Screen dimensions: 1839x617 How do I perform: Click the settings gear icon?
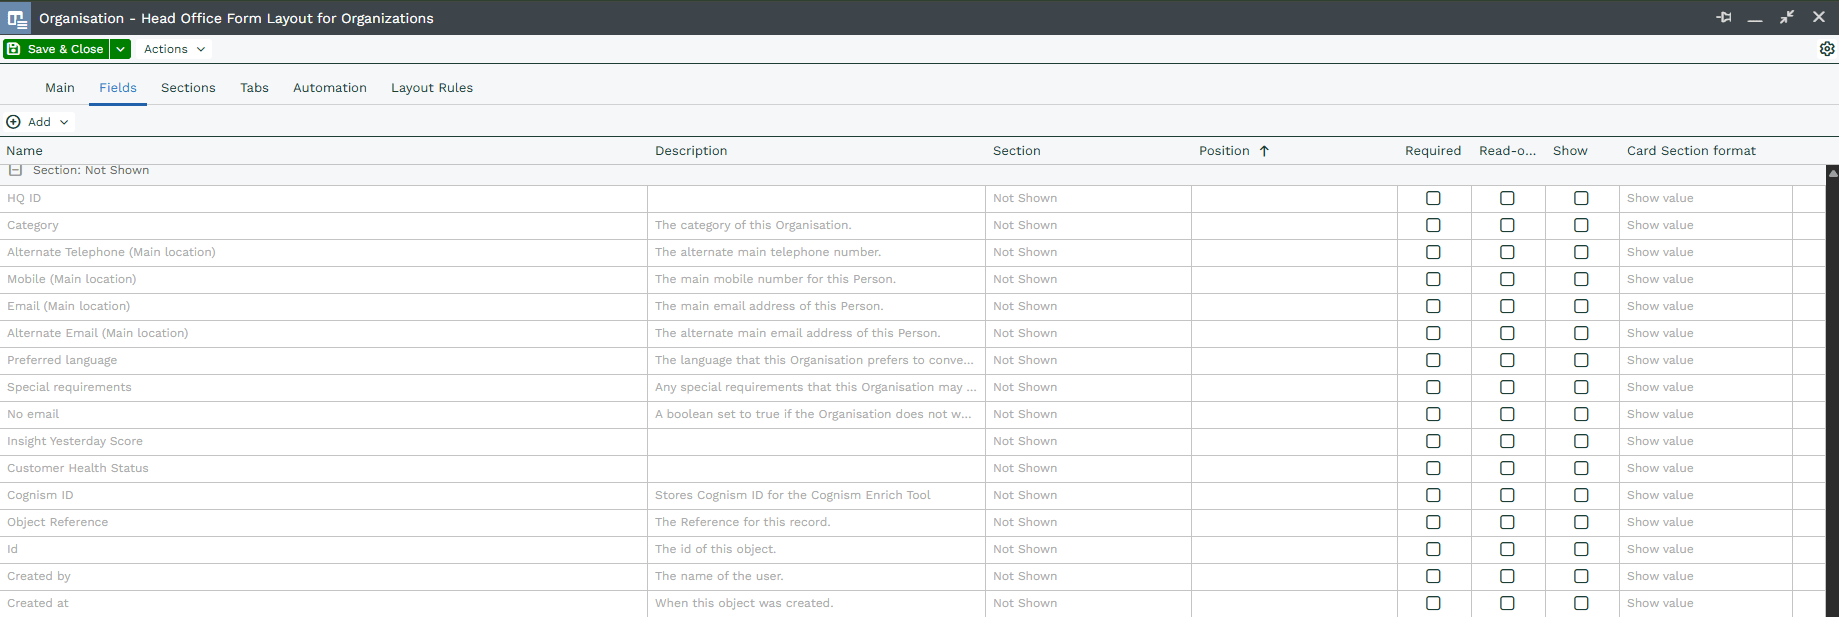coord(1826,49)
